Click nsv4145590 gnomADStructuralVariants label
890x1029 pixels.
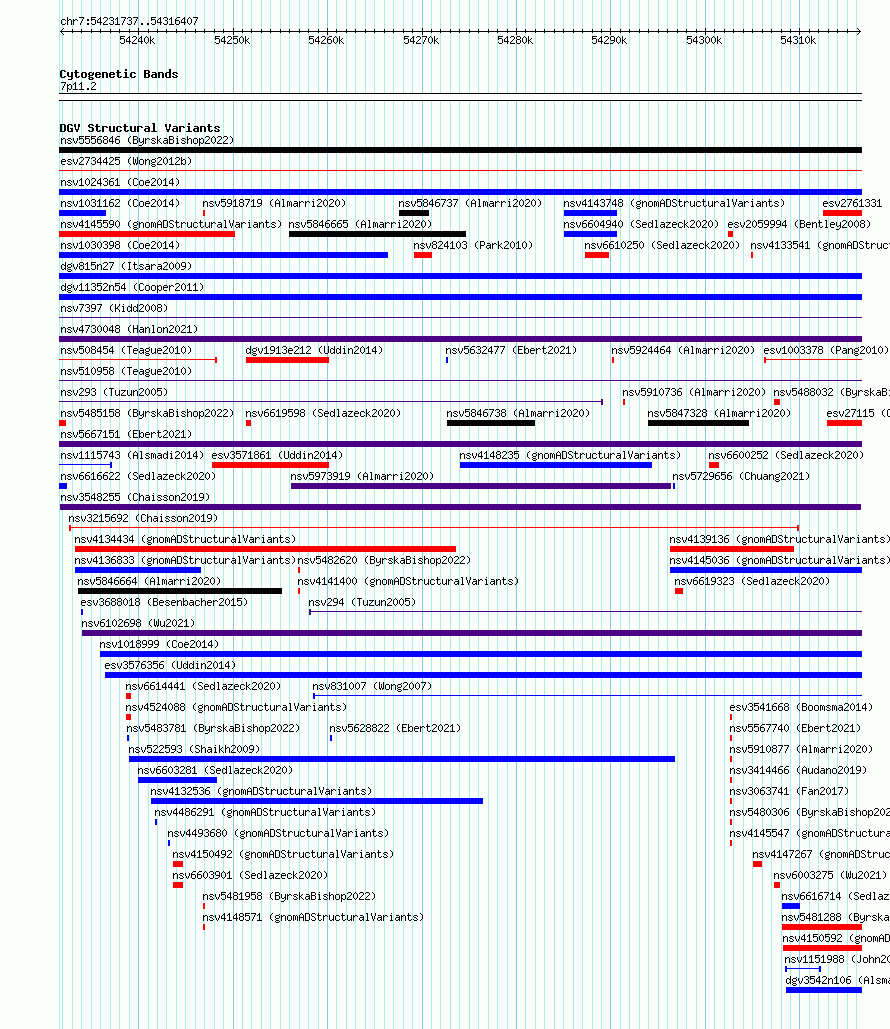171,224
